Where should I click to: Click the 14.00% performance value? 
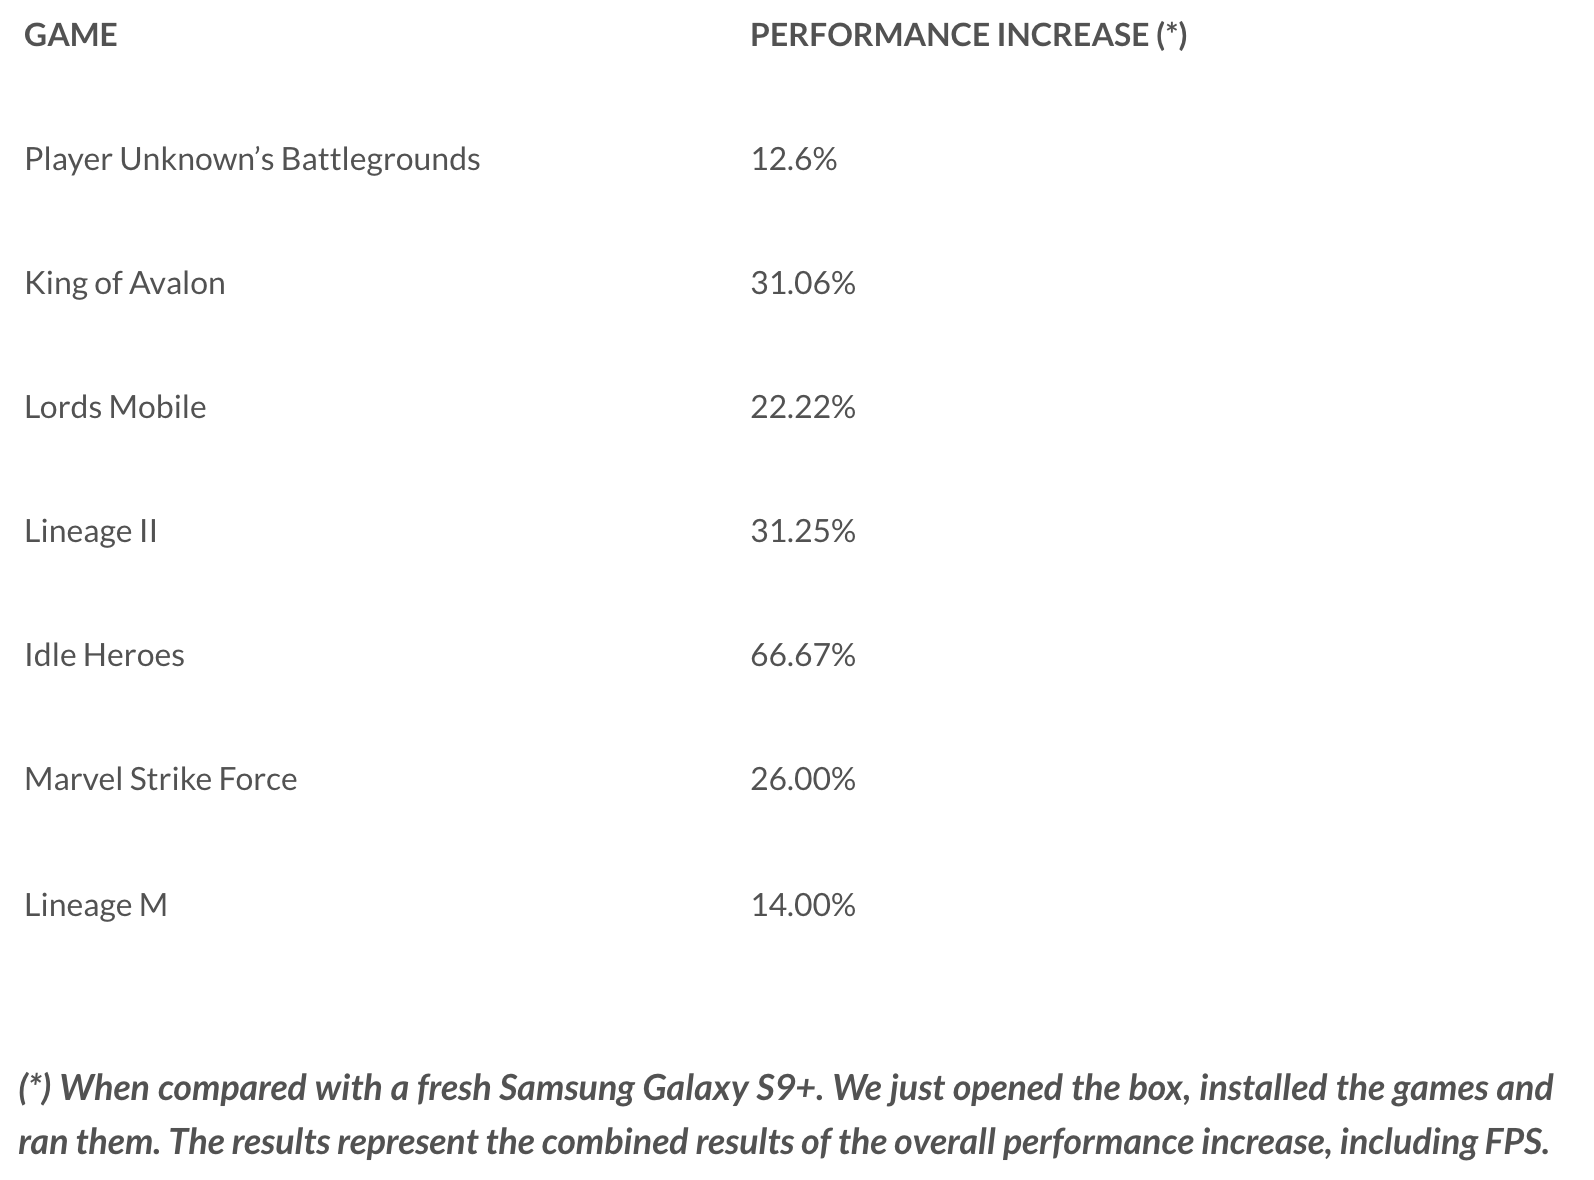[x=803, y=905]
